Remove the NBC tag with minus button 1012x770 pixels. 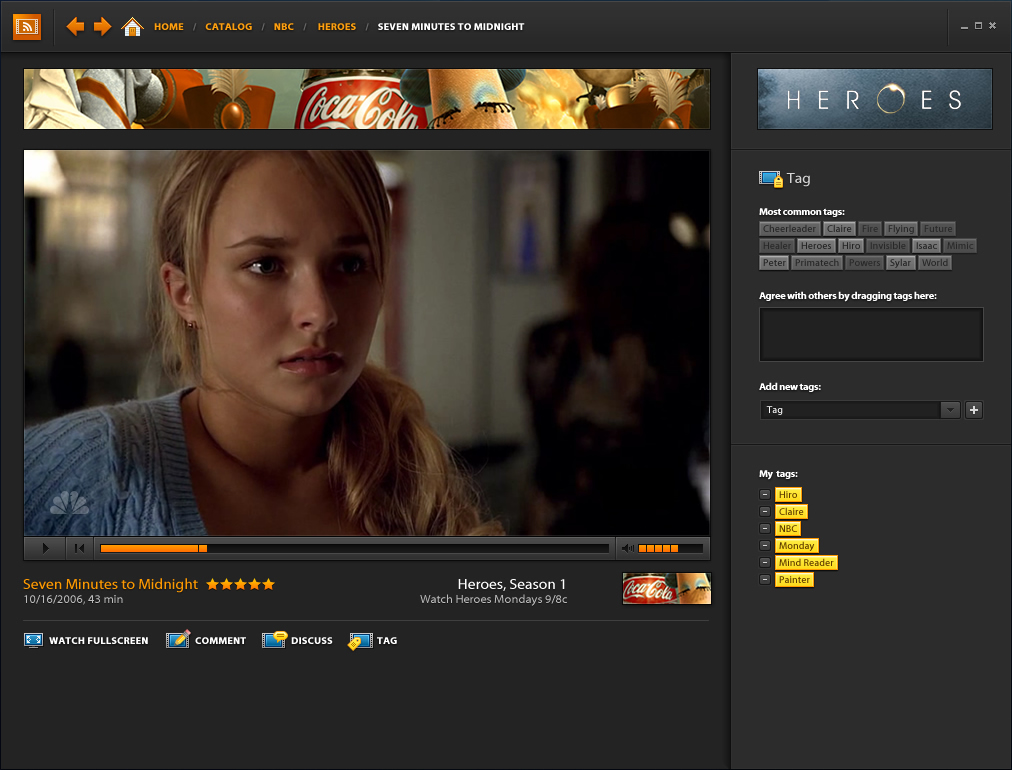coord(765,528)
